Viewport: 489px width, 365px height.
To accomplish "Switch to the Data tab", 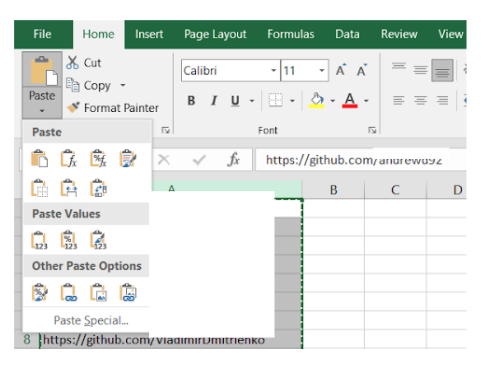I will (x=347, y=34).
